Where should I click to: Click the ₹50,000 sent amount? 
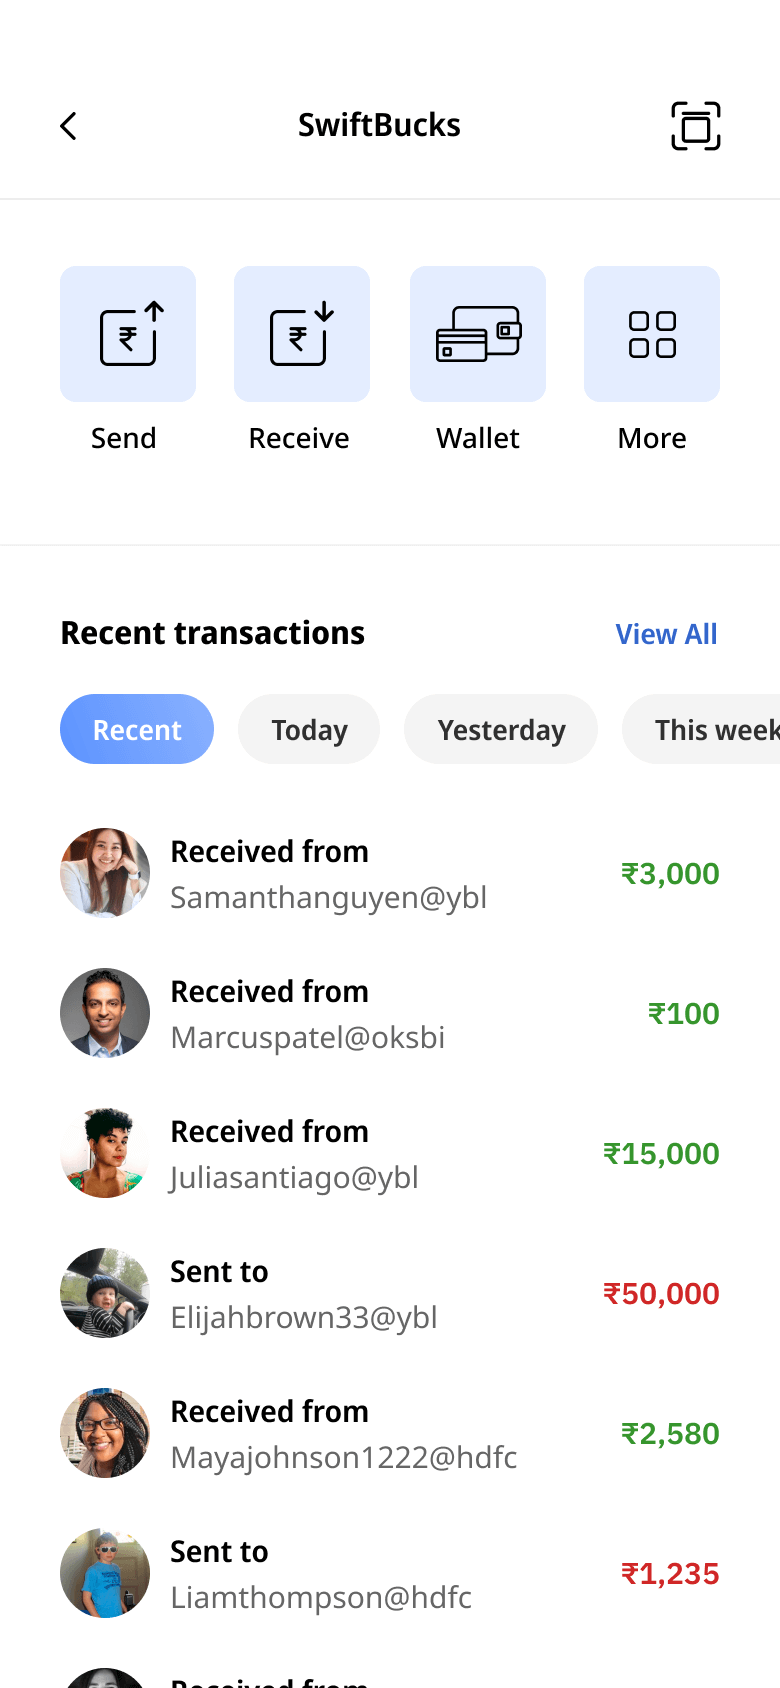[661, 1294]
